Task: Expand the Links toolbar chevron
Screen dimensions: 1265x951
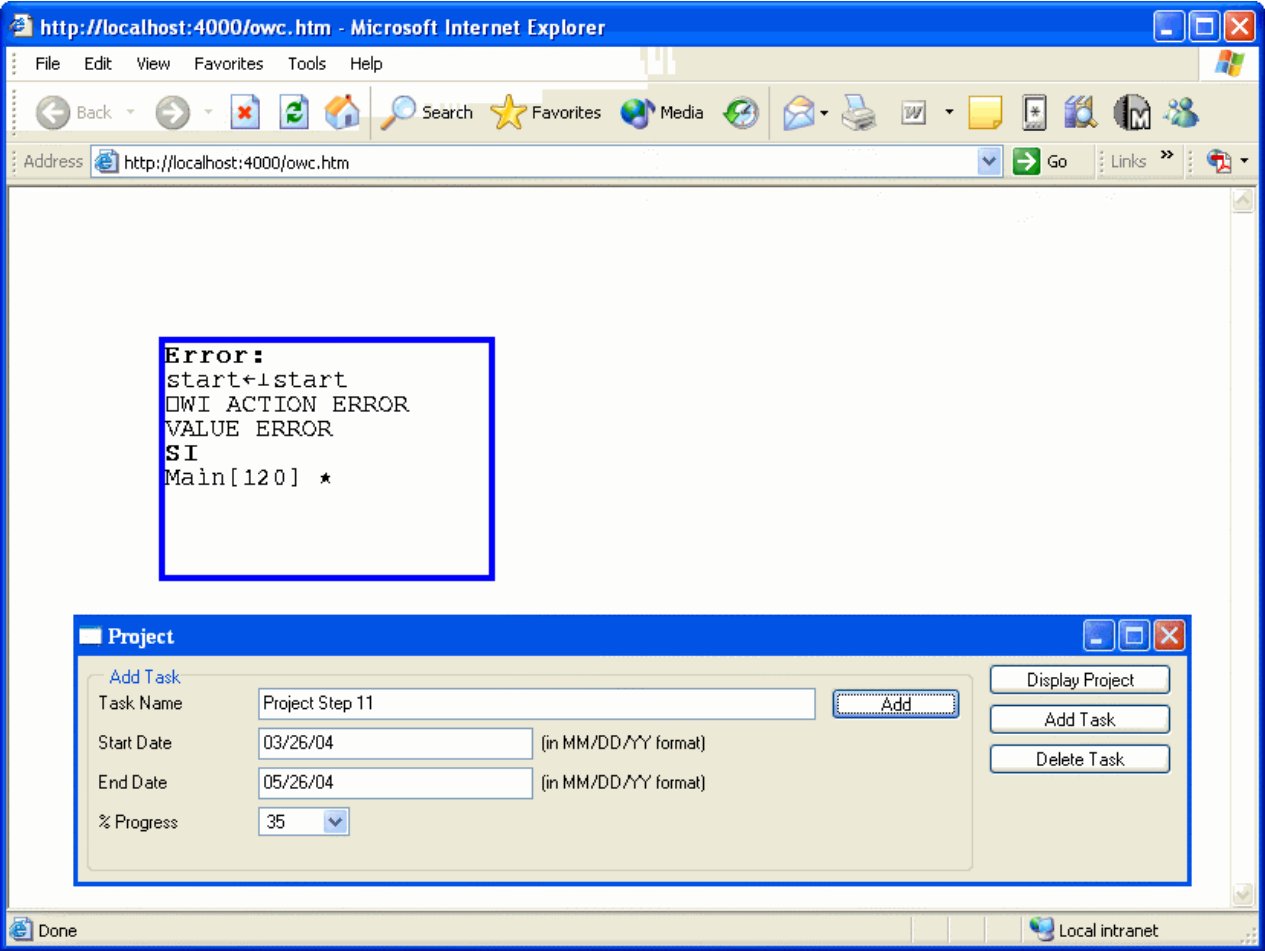Action: [1166, 155]
